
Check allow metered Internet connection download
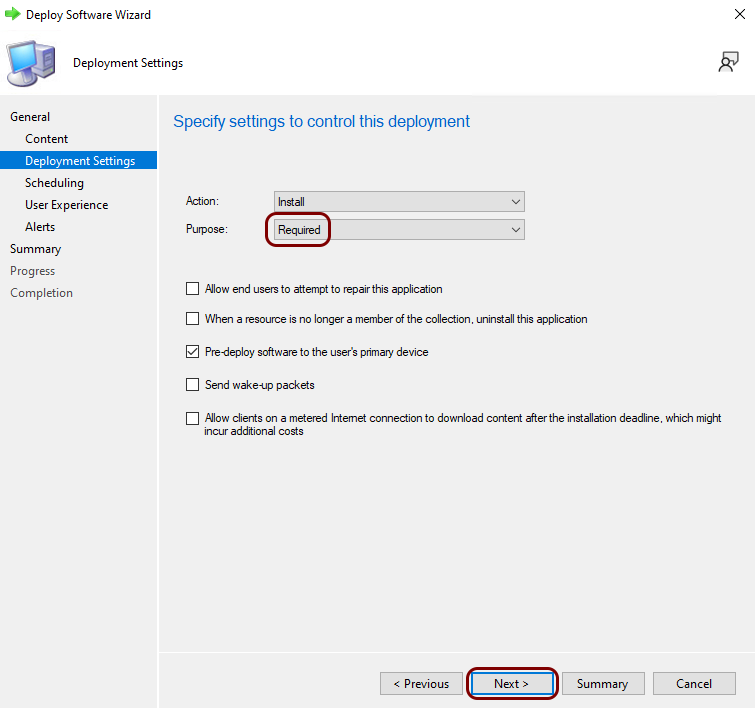tap(193, 418)
